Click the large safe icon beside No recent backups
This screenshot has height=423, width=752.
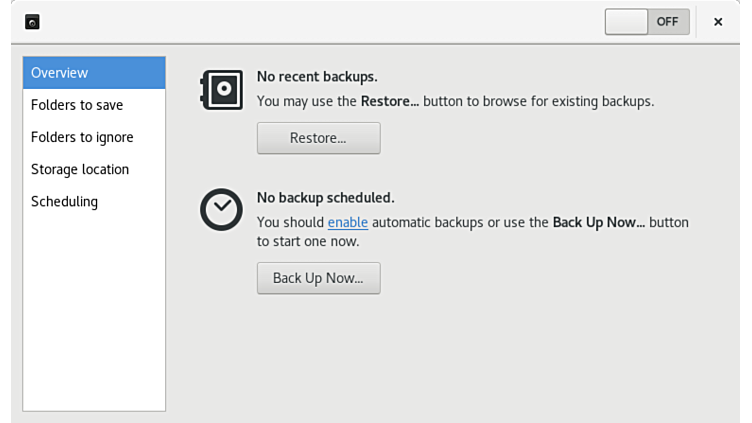tap(221, 90)
